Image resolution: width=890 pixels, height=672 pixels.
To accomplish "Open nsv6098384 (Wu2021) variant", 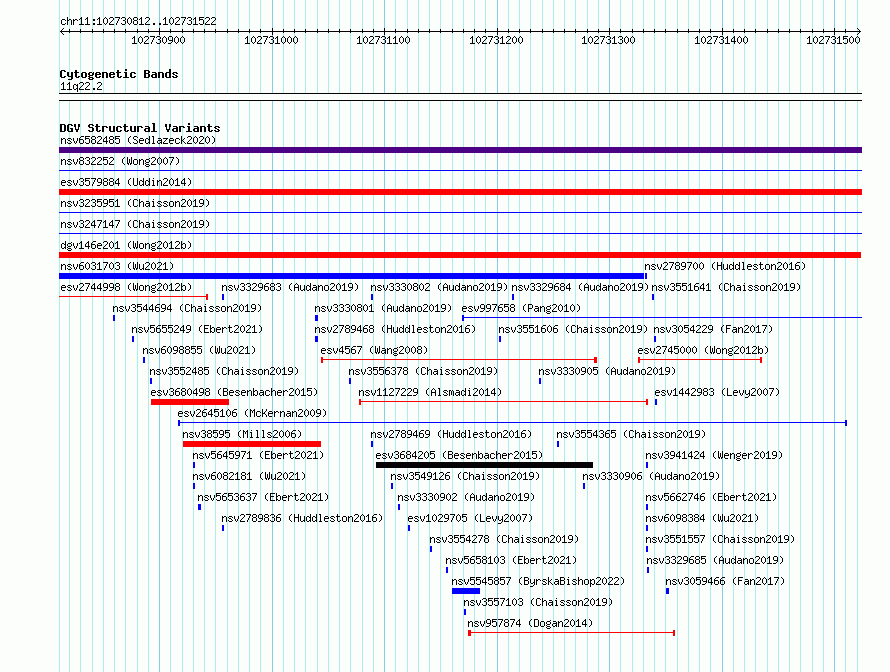I will click(702, 518).
